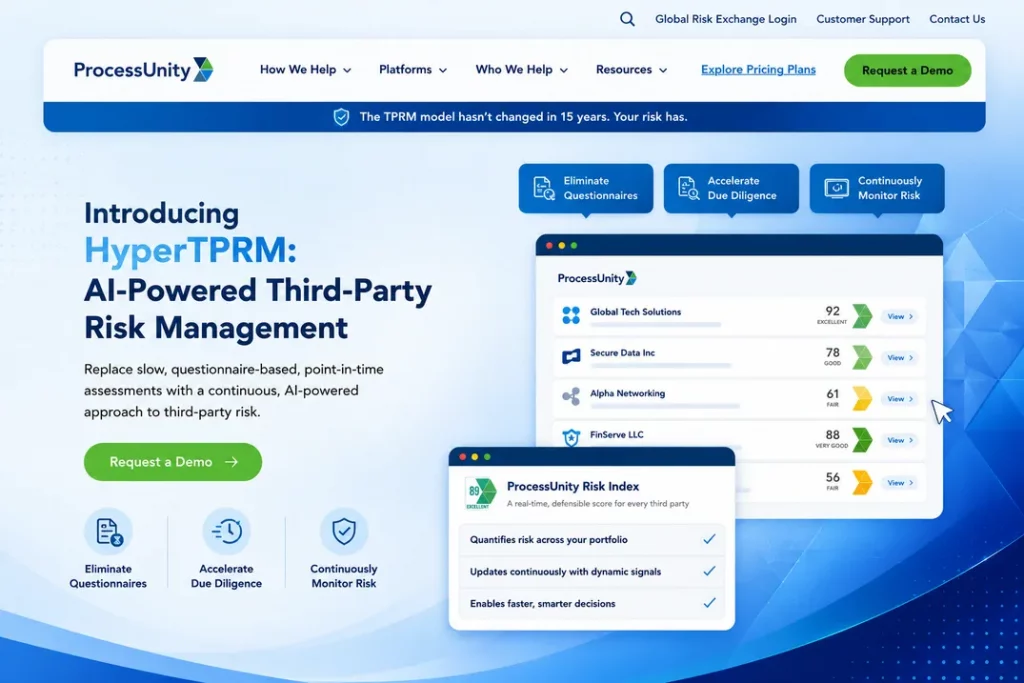The height and width of the screenshot is (683, 1024).
Task: Click Eliminate Questionnaires label below hero
Action: tap(108, 576)
